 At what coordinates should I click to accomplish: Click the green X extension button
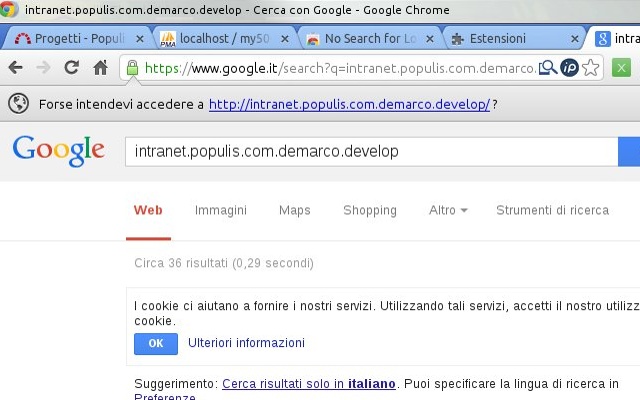point(621,68)
